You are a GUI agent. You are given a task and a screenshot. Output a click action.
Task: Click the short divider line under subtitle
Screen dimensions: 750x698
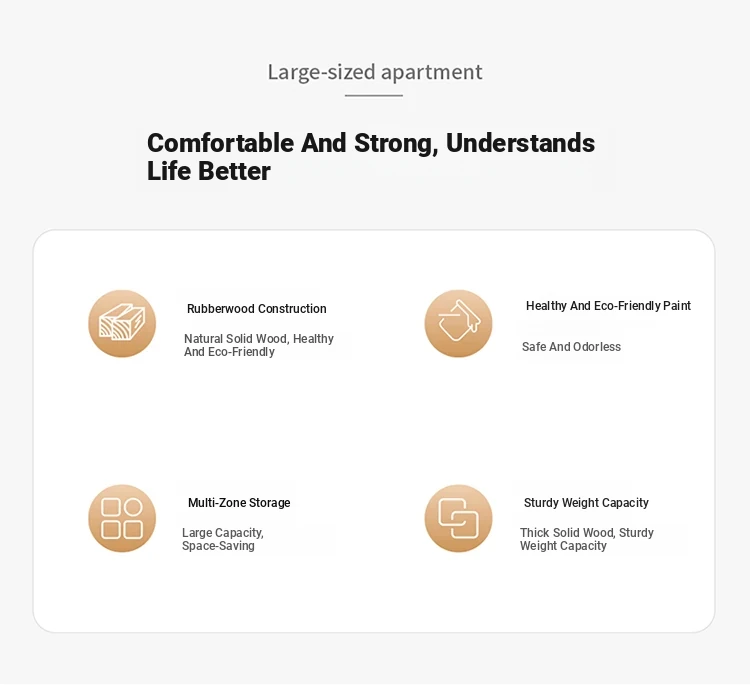[374, 95]
